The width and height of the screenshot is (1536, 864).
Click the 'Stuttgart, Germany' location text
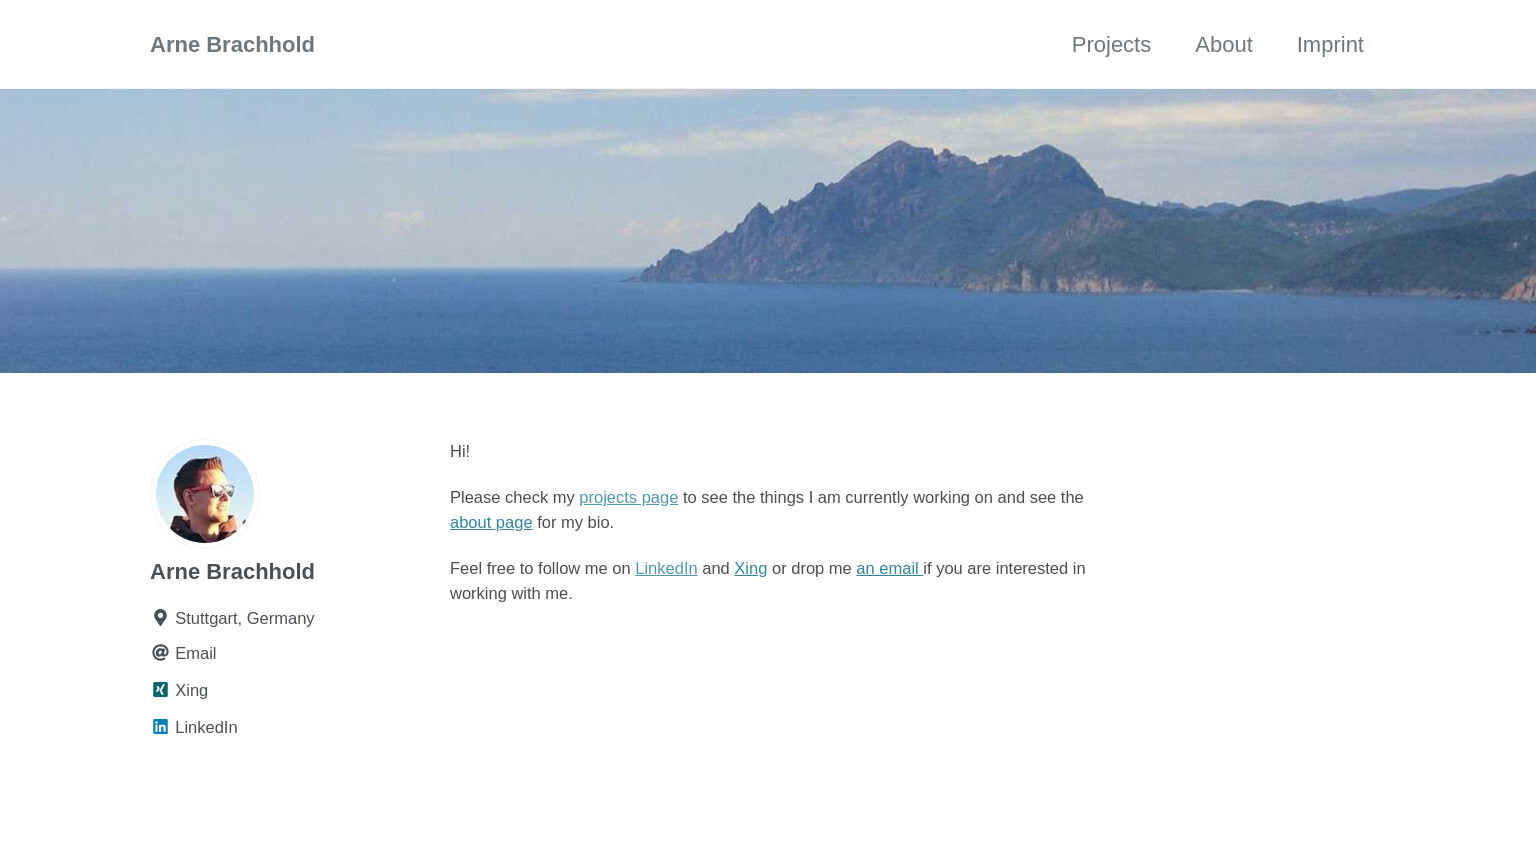point(245,618)
